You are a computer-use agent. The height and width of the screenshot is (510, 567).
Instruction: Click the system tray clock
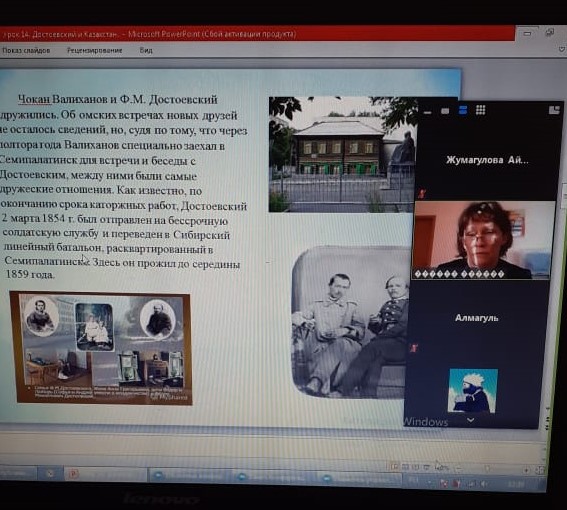click(516, 484)
